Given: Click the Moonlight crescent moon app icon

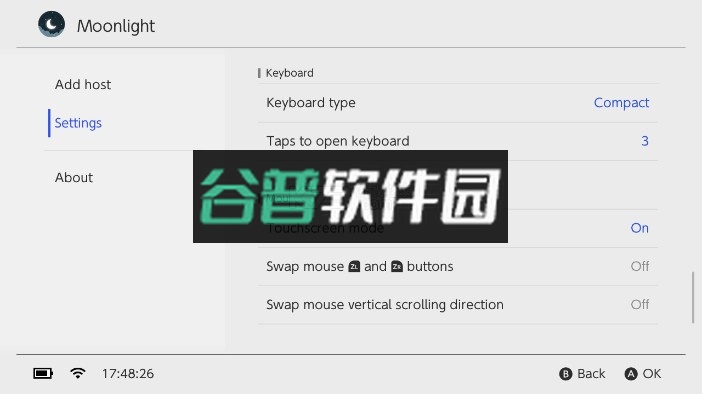Looking at the screenshot, I should pyautogui.click(x=51, y=24).
